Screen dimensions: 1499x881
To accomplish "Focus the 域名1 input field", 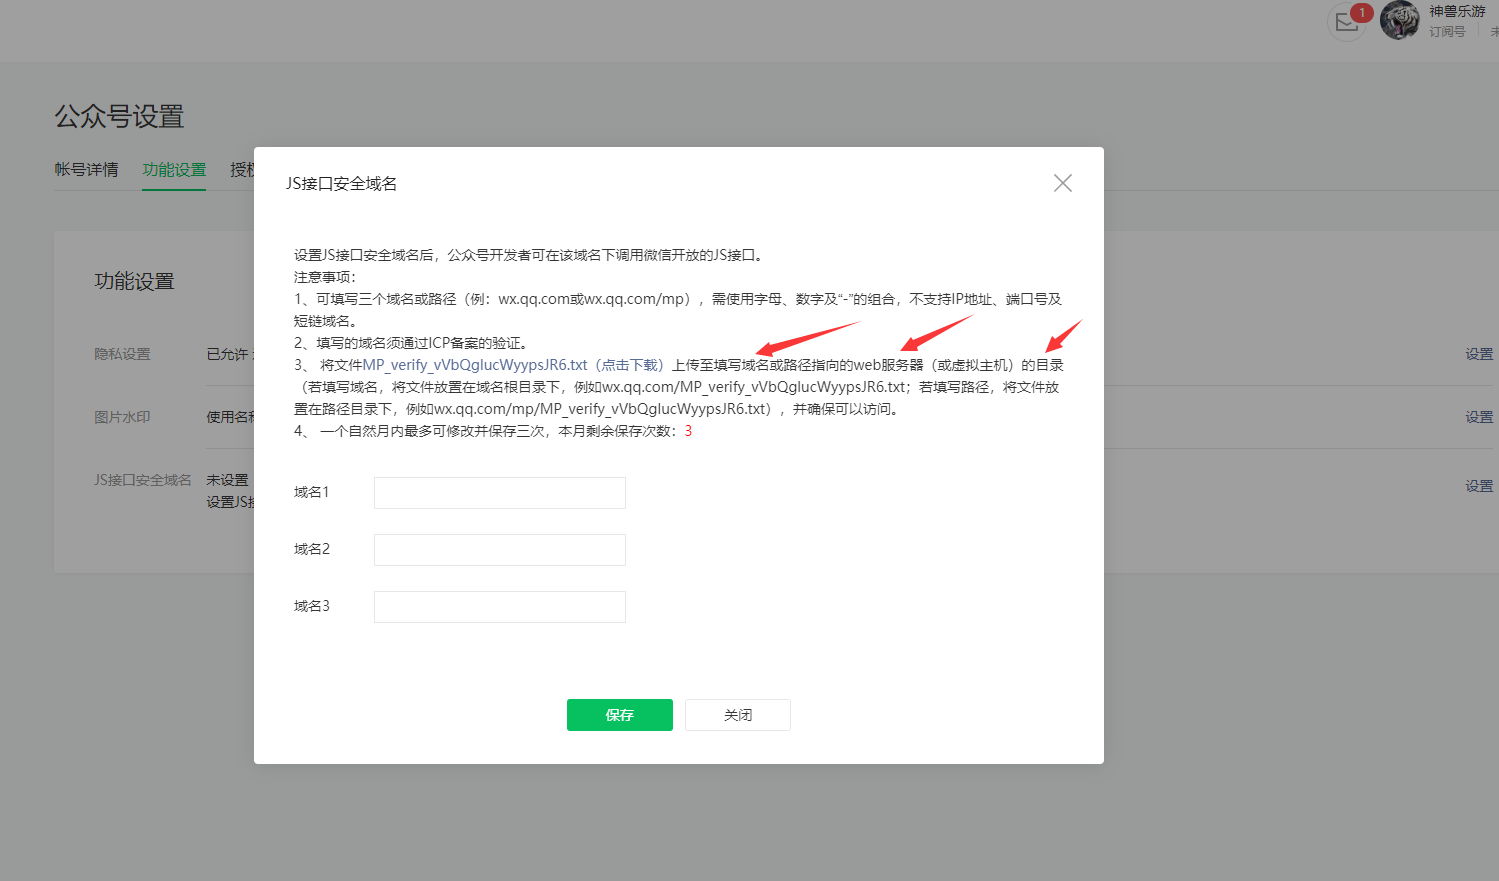I will click(499, 493).
